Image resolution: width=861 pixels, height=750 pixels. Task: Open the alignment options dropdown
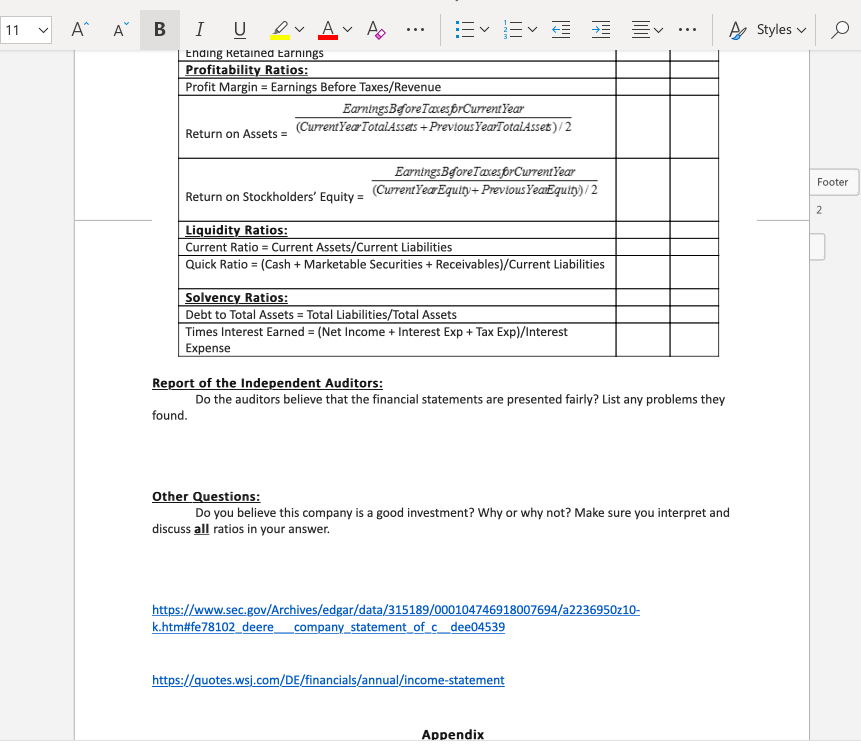[658, 29]
